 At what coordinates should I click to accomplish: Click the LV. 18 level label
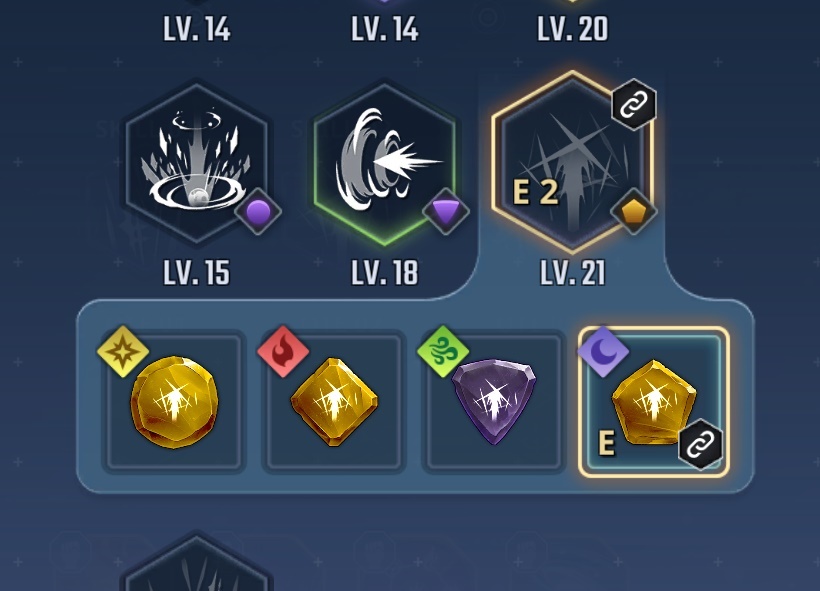coord(384,273)
